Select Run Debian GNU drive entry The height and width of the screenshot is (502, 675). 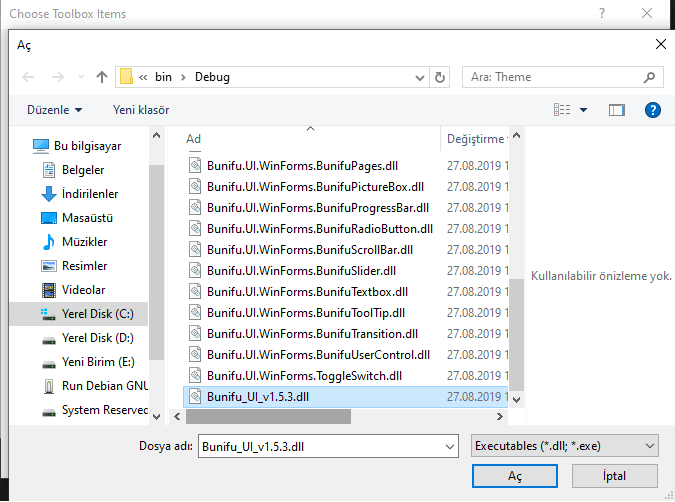pyautogui.click(x=105, y=386)
